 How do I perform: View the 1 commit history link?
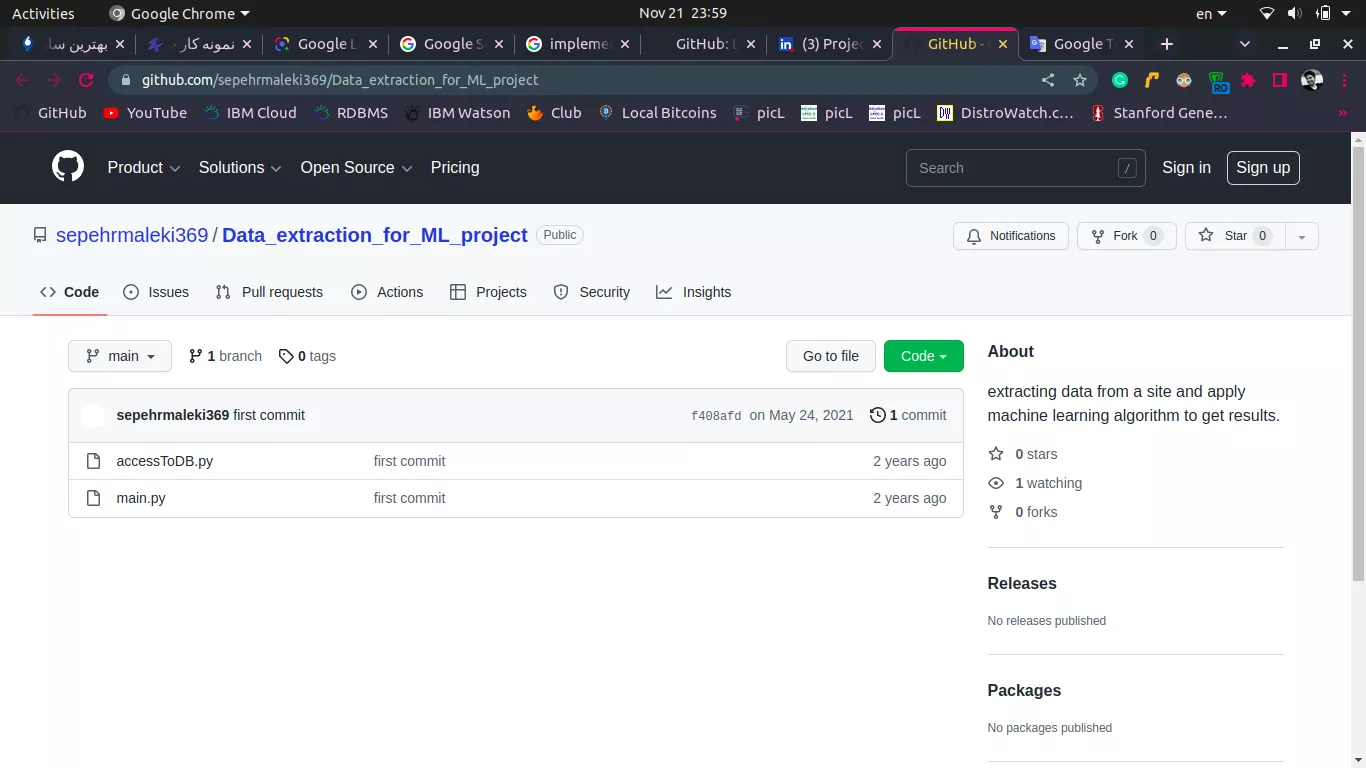[908, 415]
